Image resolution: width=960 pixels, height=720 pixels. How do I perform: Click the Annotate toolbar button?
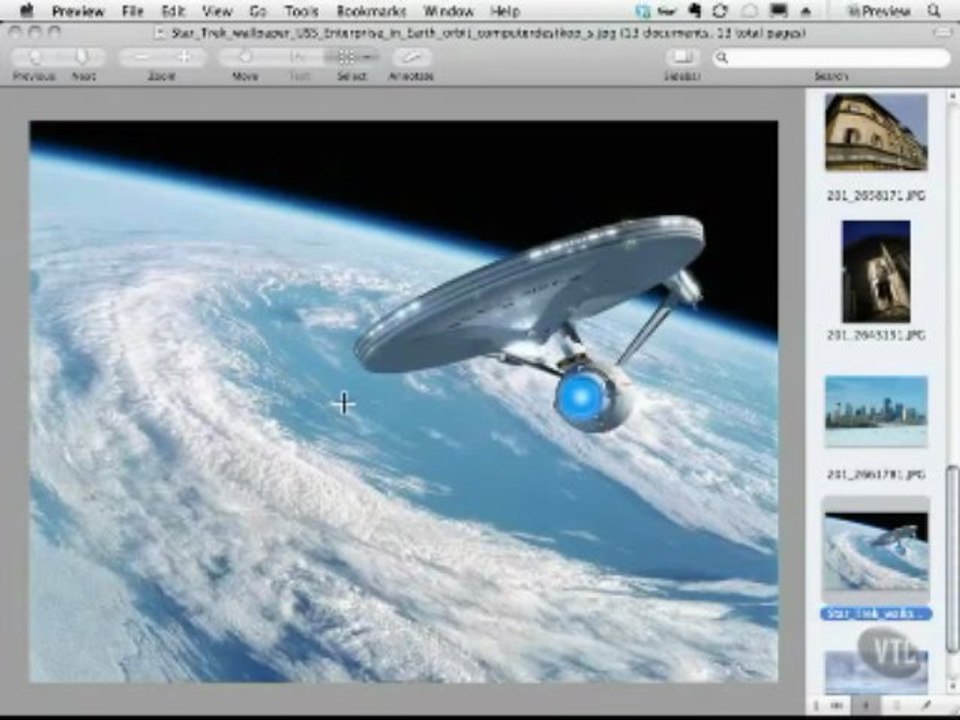[x=411, y=57]
